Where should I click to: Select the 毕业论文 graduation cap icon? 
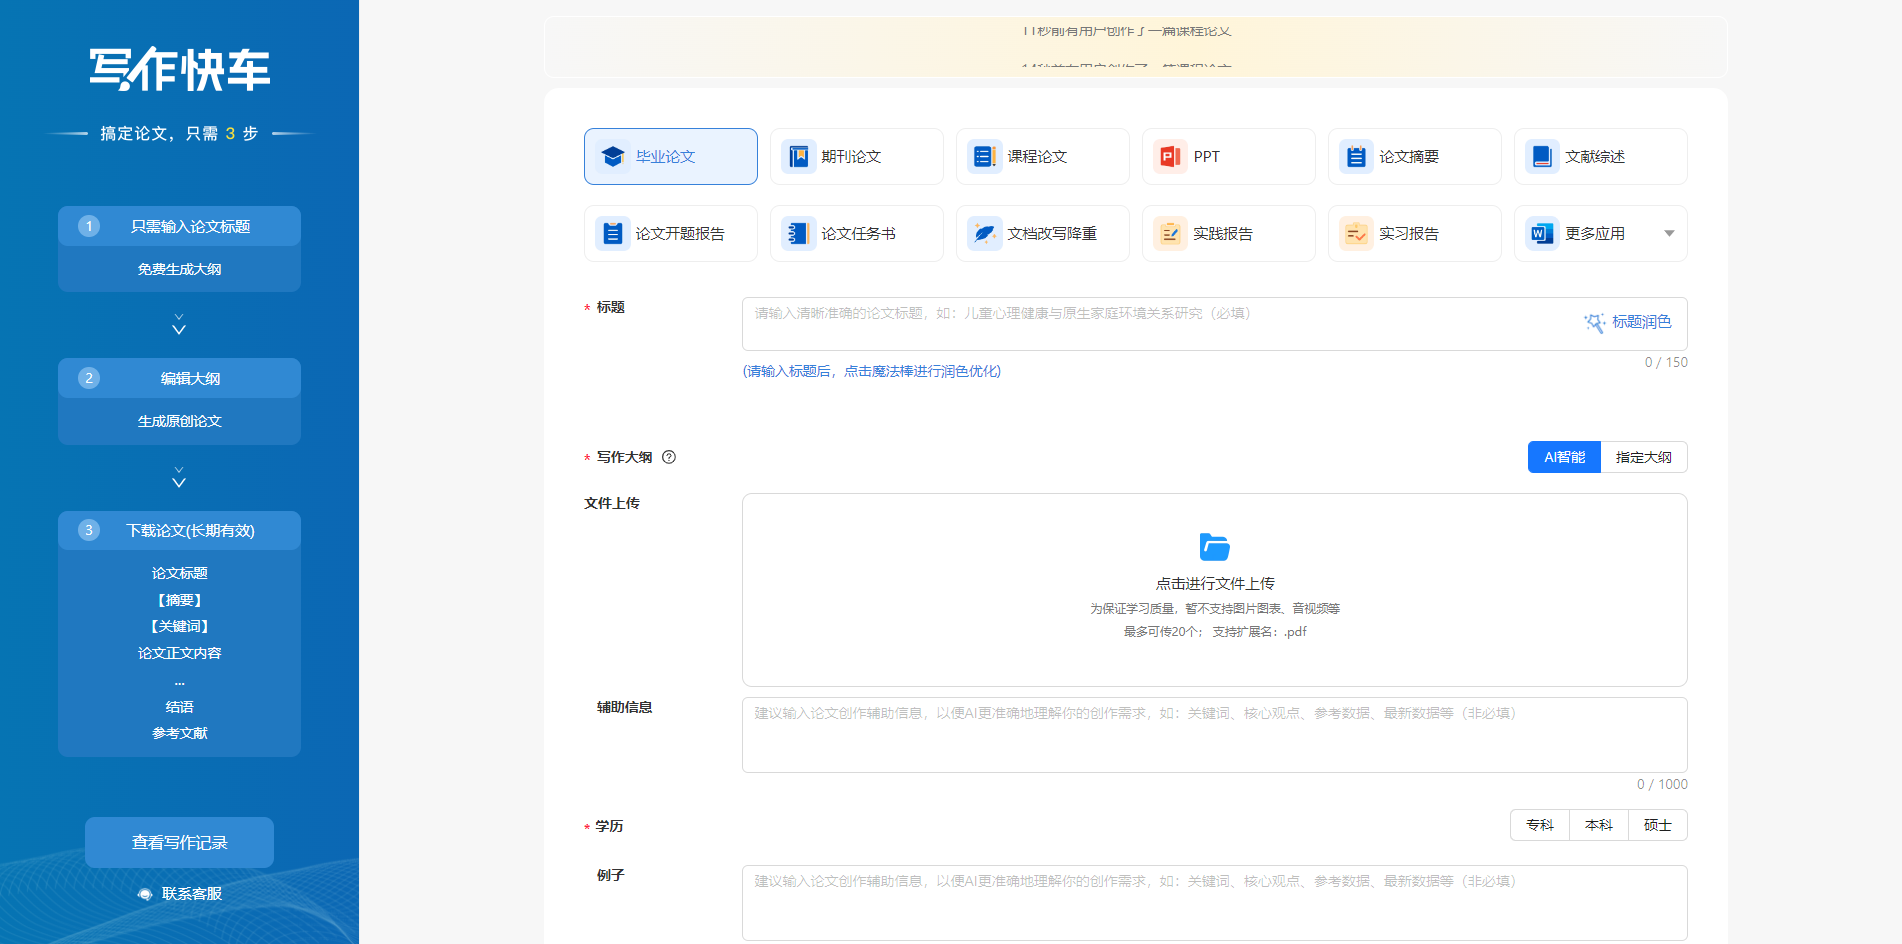tap(613, 156)
